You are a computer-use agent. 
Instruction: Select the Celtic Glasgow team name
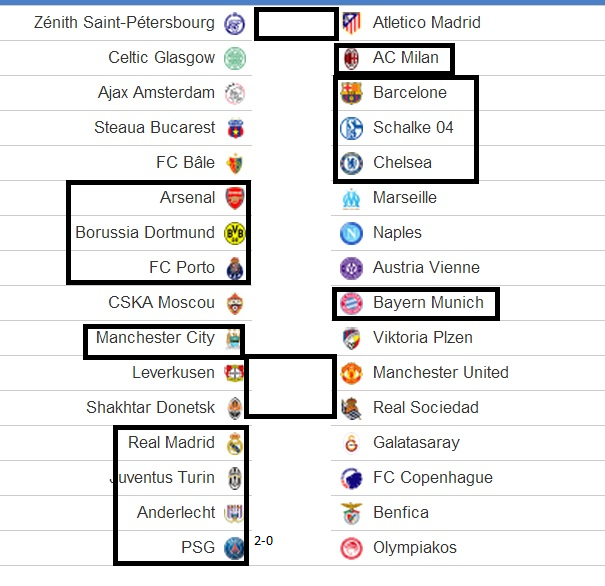point(161,57)
